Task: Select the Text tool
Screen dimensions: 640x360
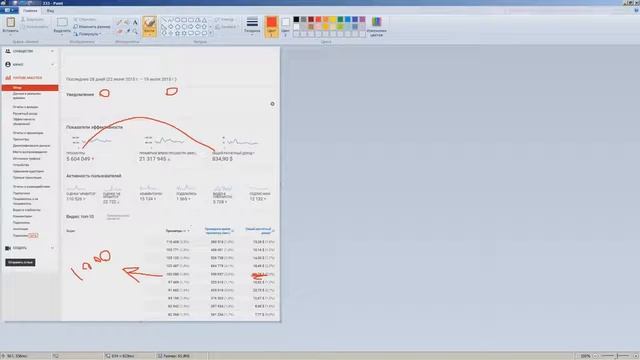Action: click(135, 22)
